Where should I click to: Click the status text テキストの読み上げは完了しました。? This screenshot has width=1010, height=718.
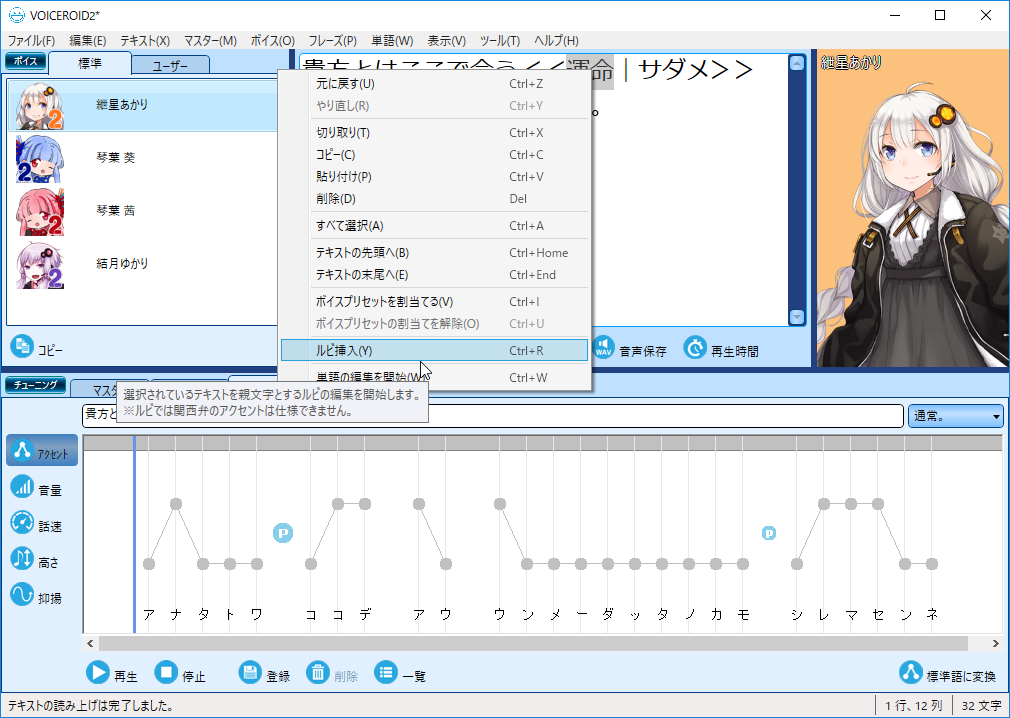(x=90, y=706)
